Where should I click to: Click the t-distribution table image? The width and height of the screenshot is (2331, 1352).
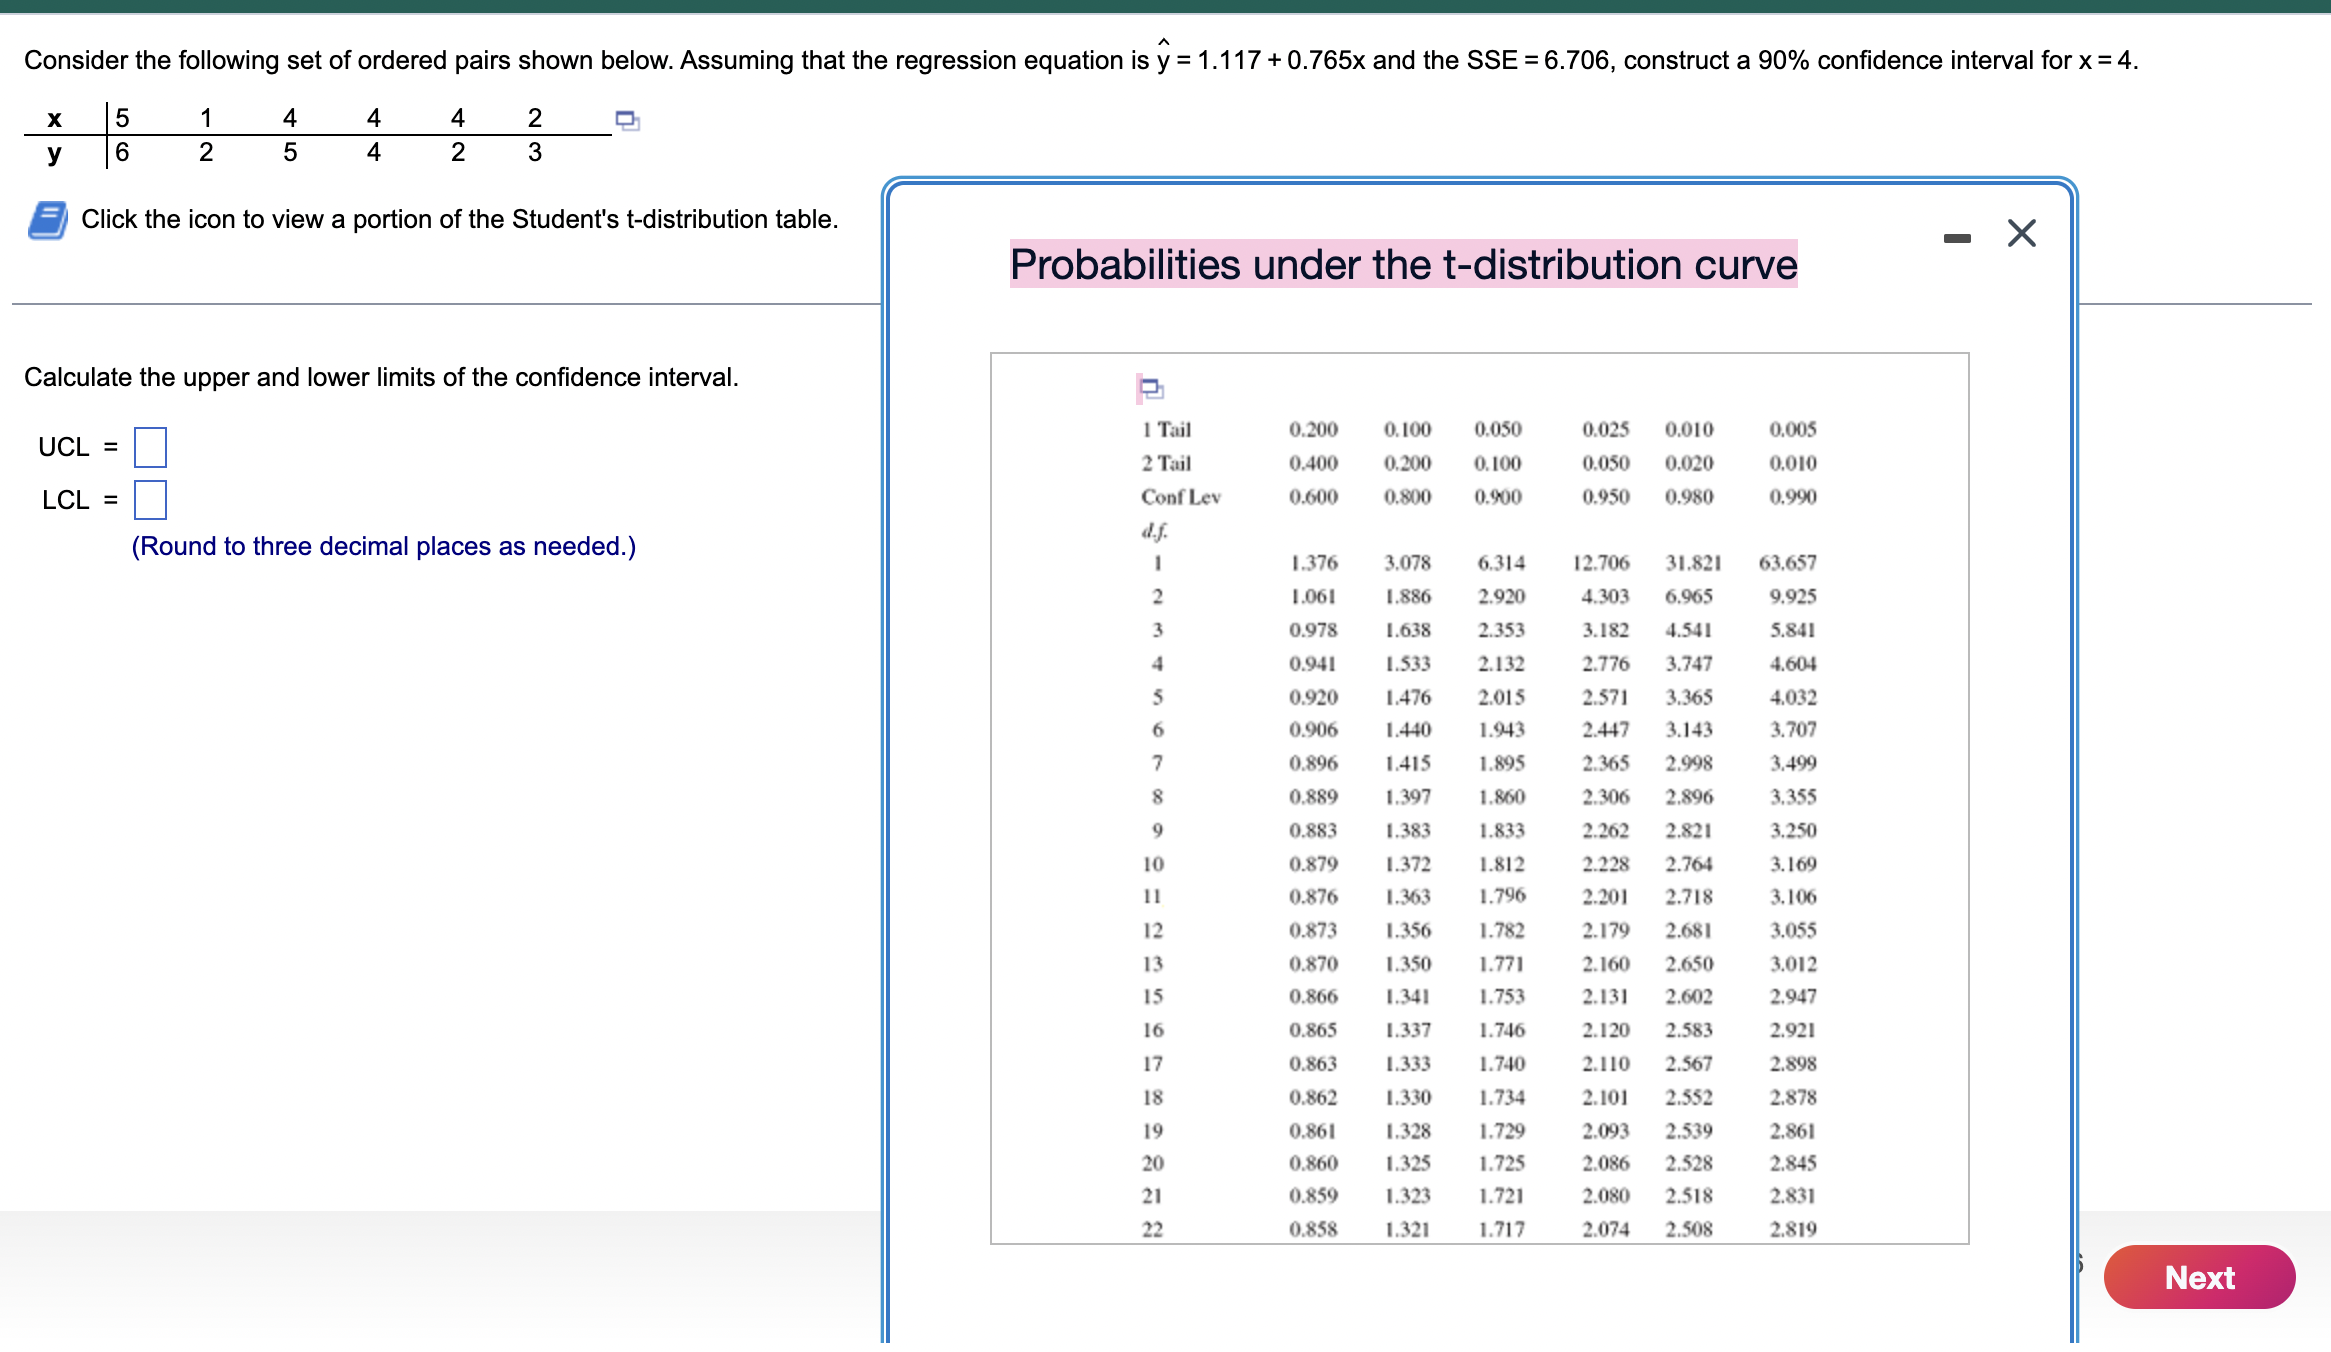click(x=1479, y=798)
